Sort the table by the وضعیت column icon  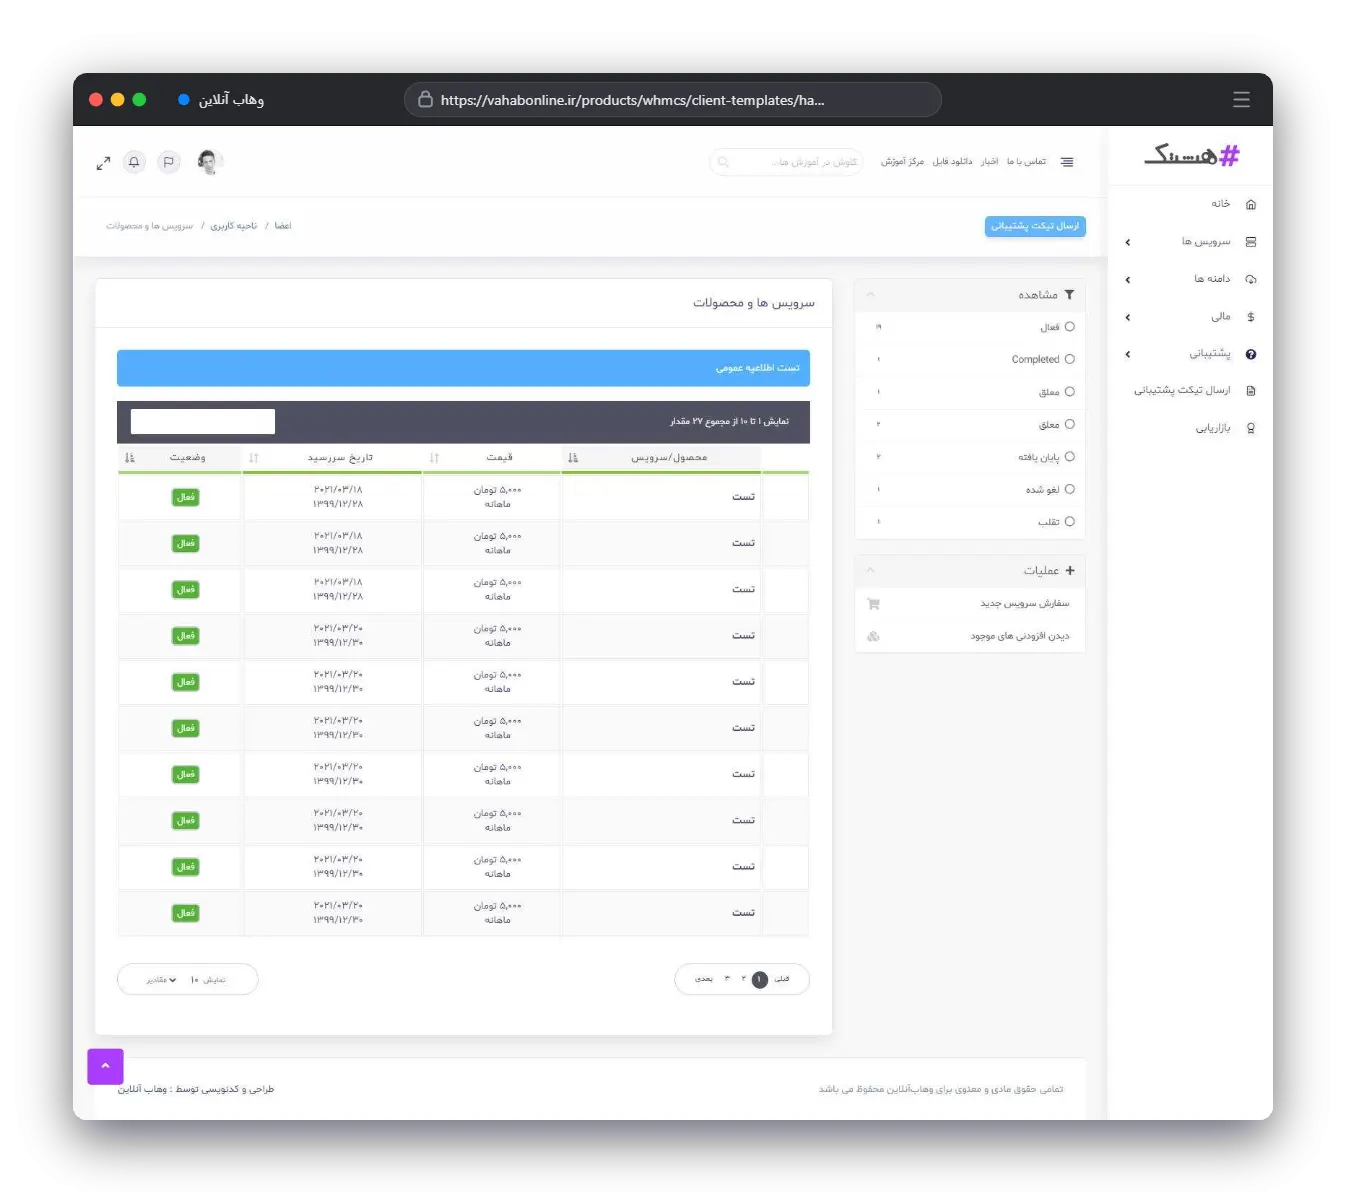(x=129, y=458)
